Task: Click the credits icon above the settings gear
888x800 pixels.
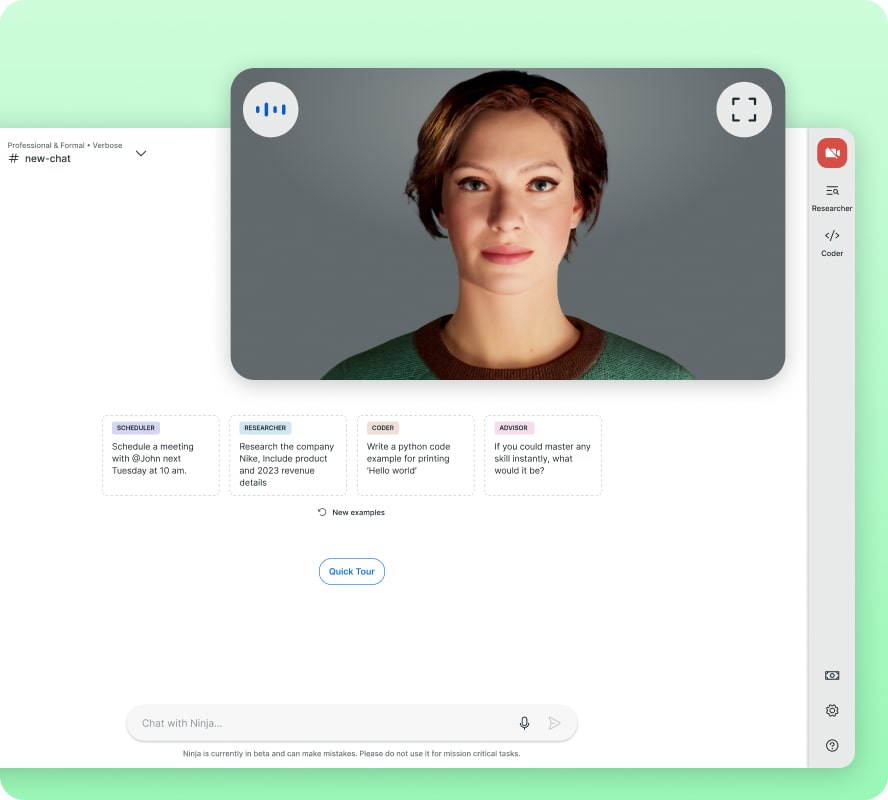Action: tap(832, 675)
